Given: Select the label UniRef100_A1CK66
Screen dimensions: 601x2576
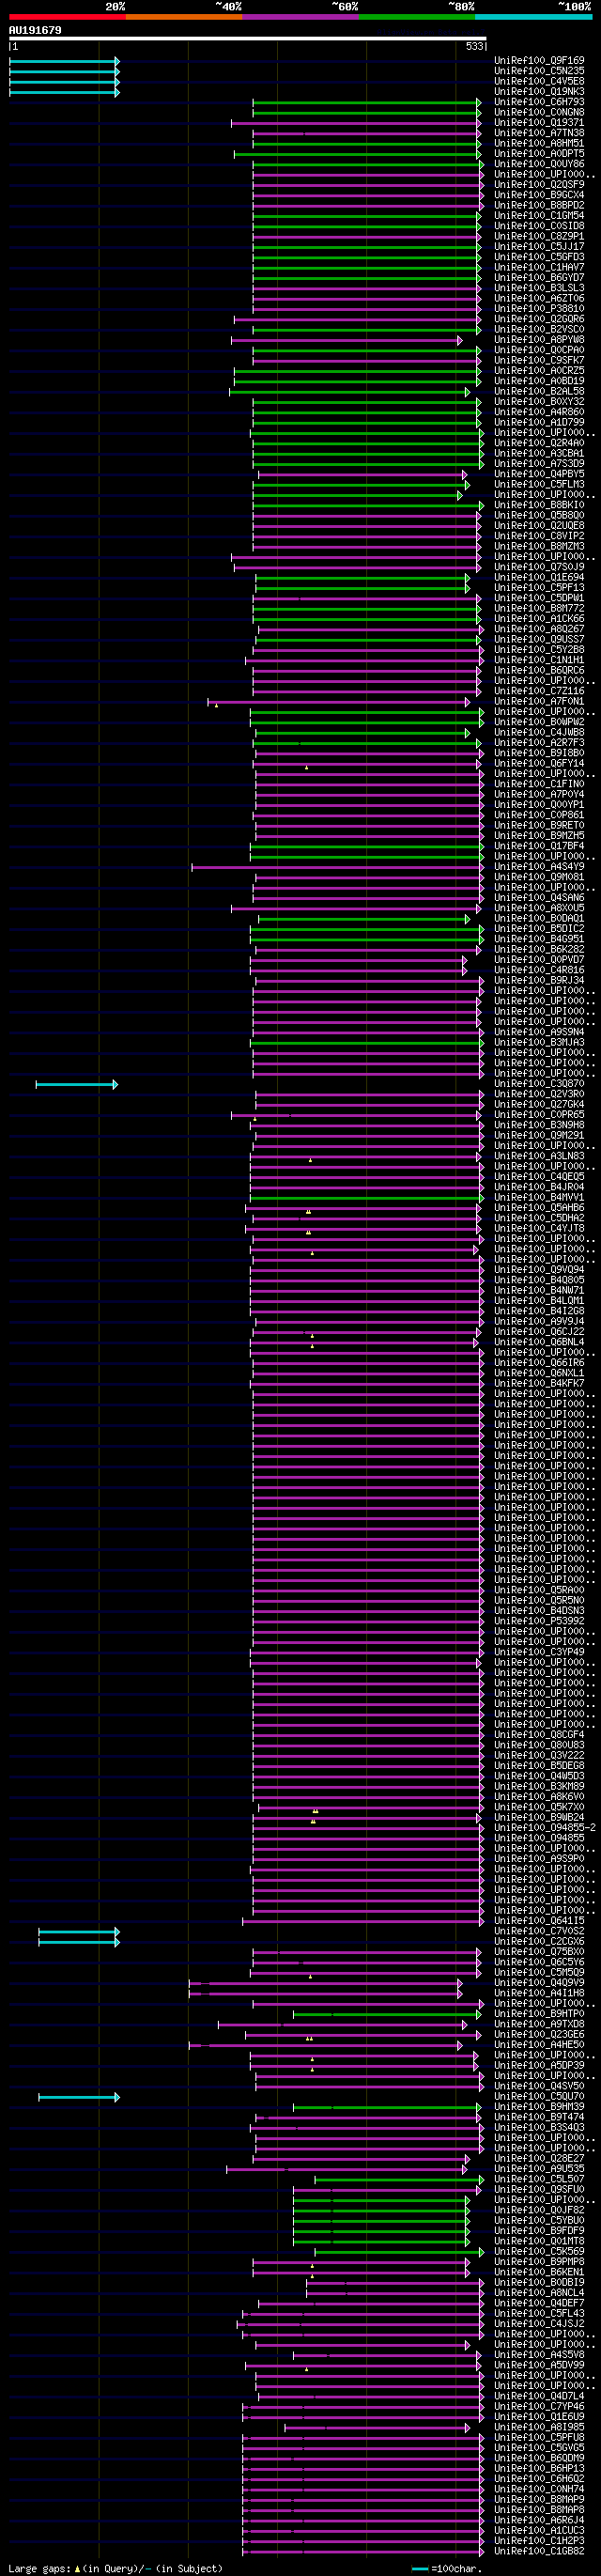Looking at the screenshot, I should tap(539, 619).
